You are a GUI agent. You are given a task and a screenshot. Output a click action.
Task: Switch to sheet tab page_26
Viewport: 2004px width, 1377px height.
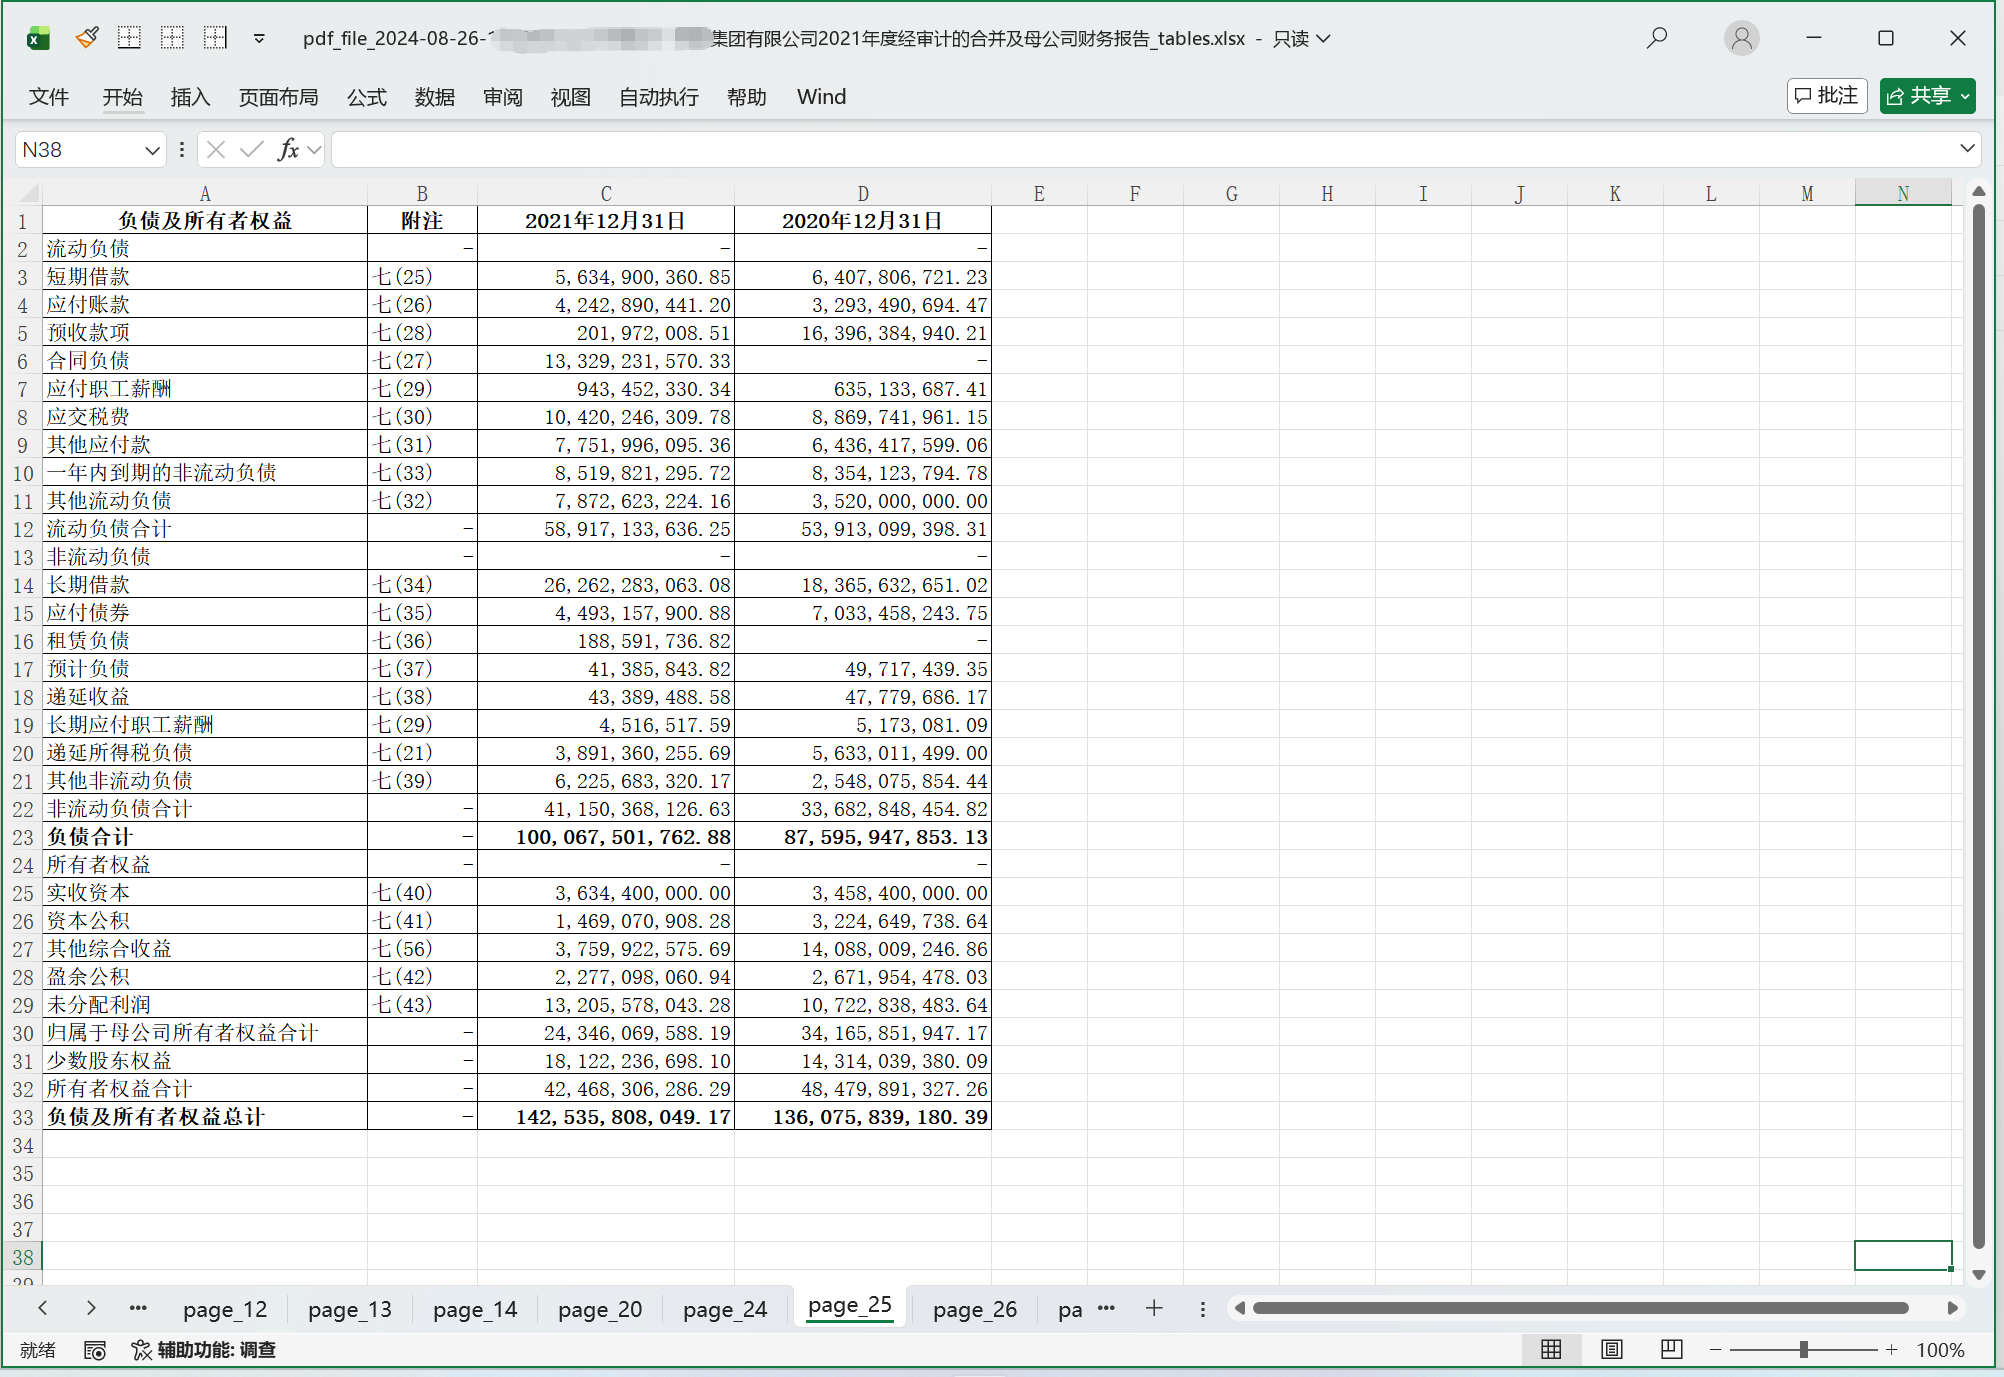pos(974,1309)
